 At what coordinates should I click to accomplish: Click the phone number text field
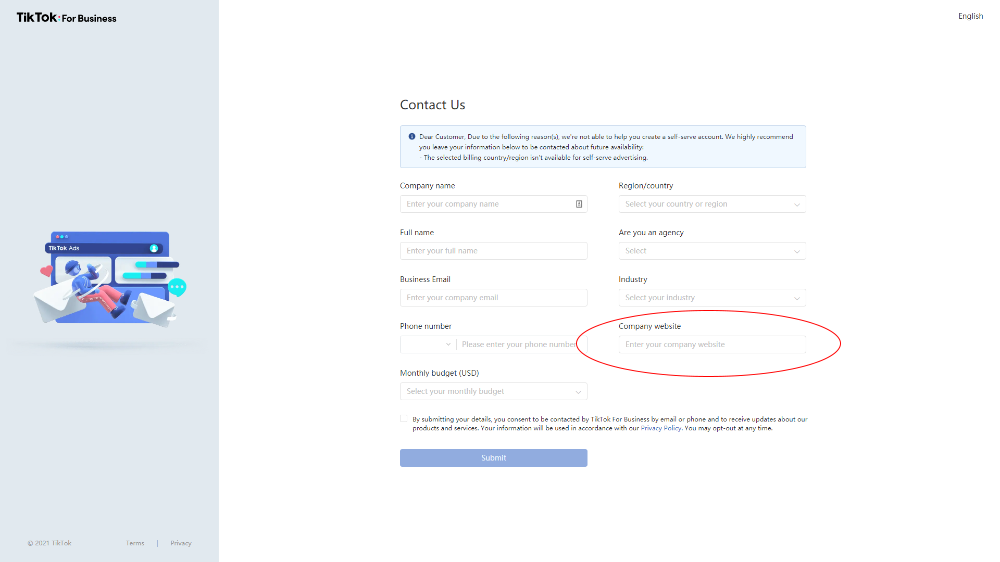click(x=517, y=344)
